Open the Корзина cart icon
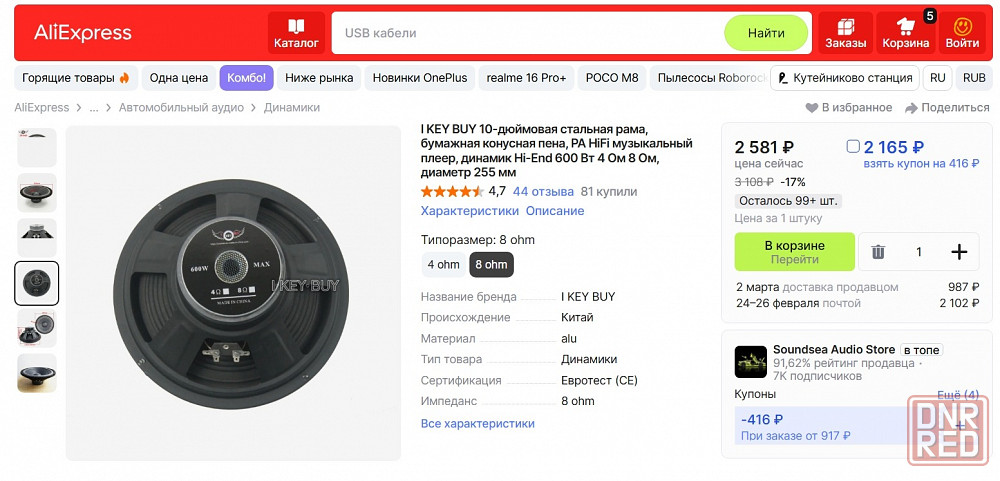 point(906,27)
